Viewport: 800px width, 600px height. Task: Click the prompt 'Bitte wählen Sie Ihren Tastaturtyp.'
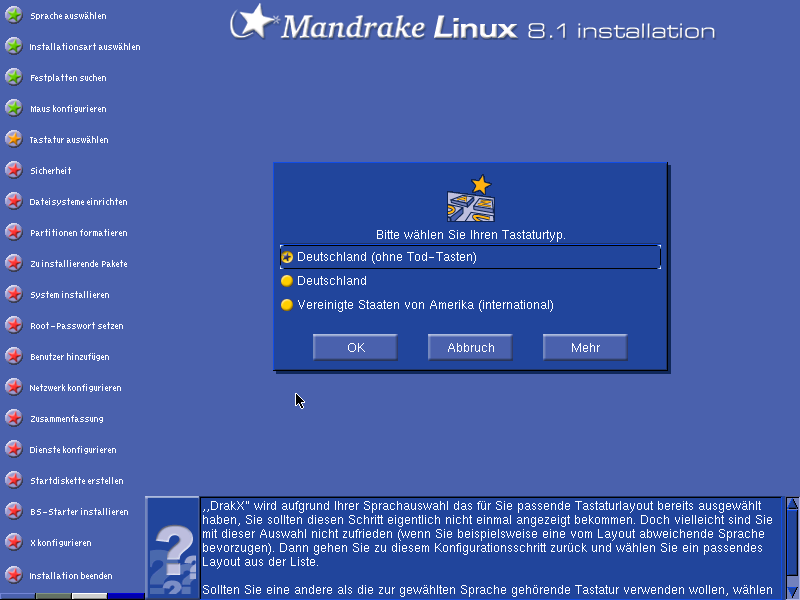pyautogui.click(x=471, y=235)
